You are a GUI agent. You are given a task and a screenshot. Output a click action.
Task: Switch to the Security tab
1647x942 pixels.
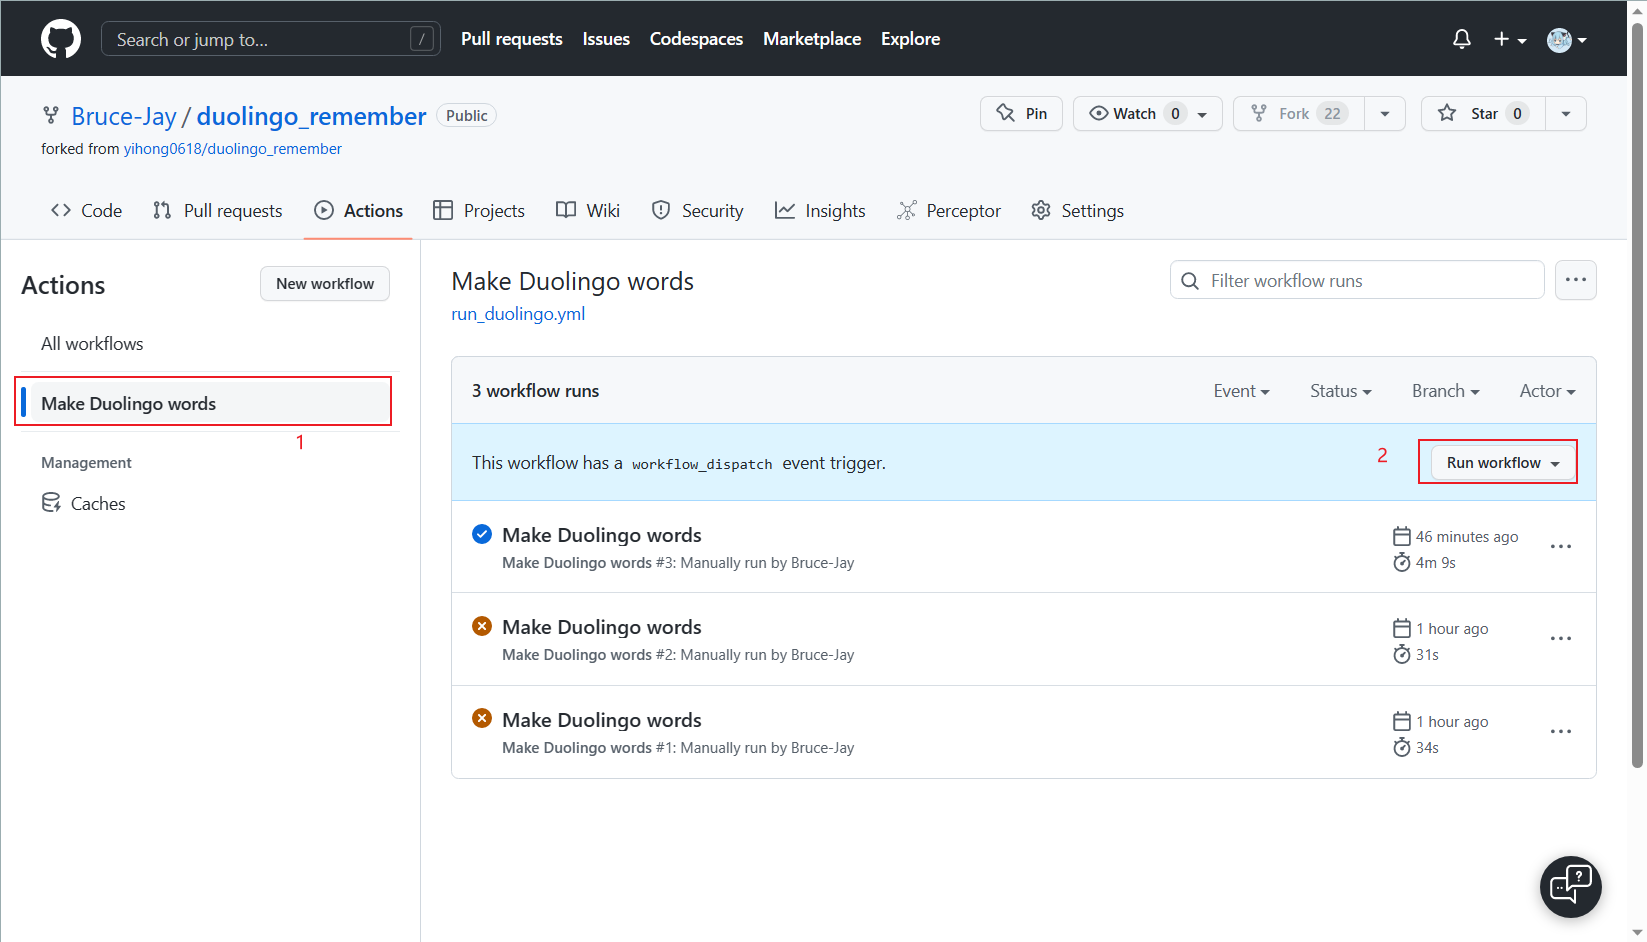point(697,211)
